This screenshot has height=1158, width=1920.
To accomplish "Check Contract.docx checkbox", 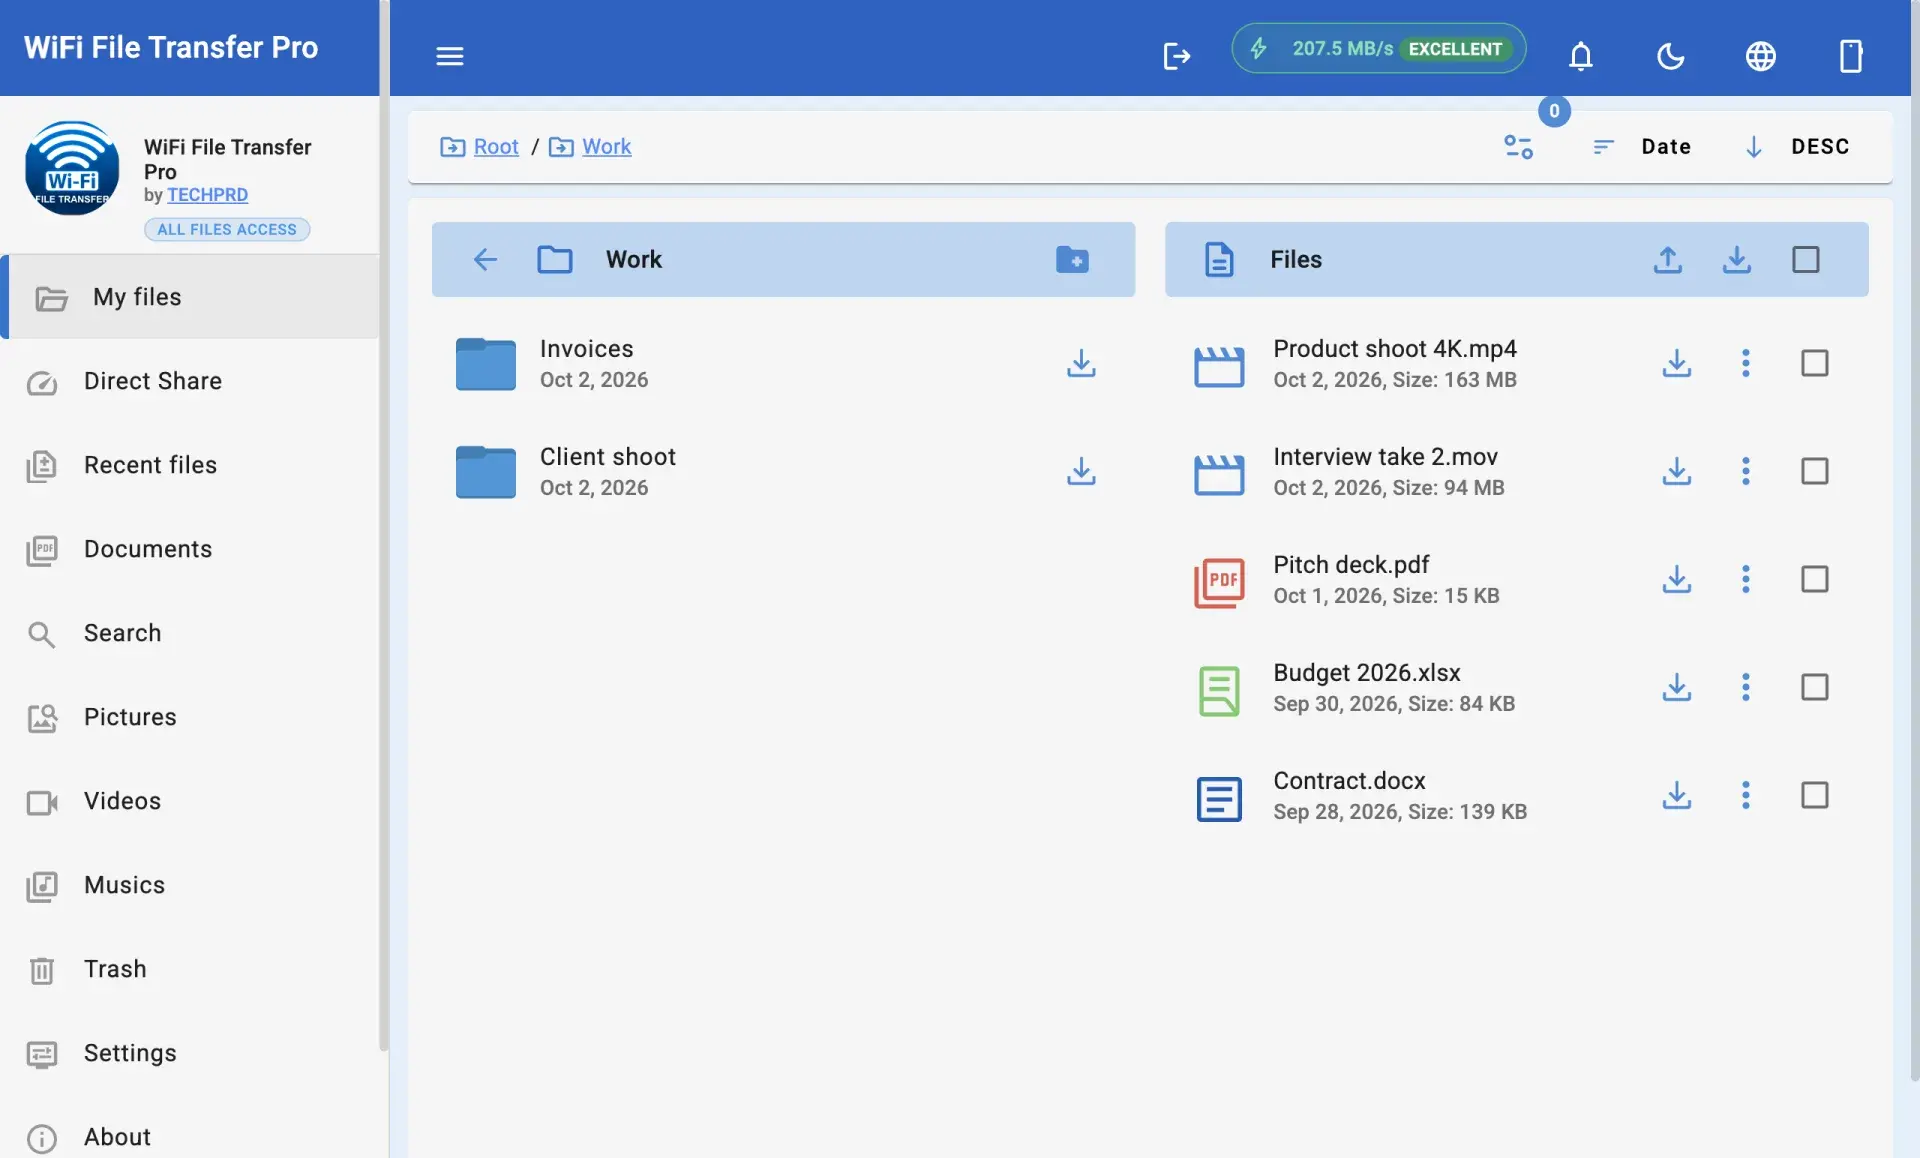I will pyautogui.click(x=1814, y=795).
